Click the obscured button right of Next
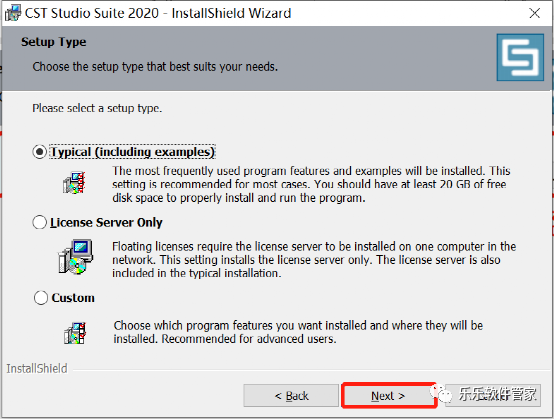The height and width of the screenshot is (419, 554). tap(493, 395)
